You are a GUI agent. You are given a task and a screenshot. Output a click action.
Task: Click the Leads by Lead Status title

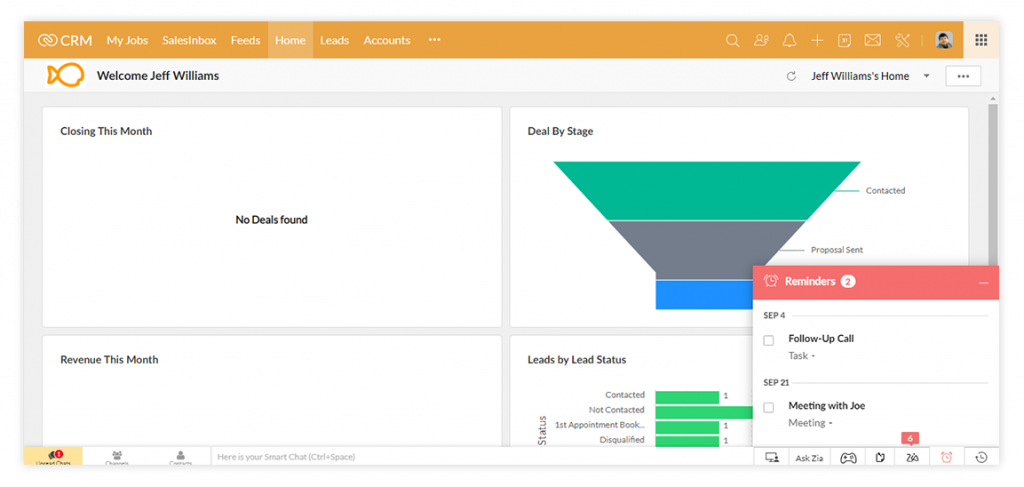[577, 360]
